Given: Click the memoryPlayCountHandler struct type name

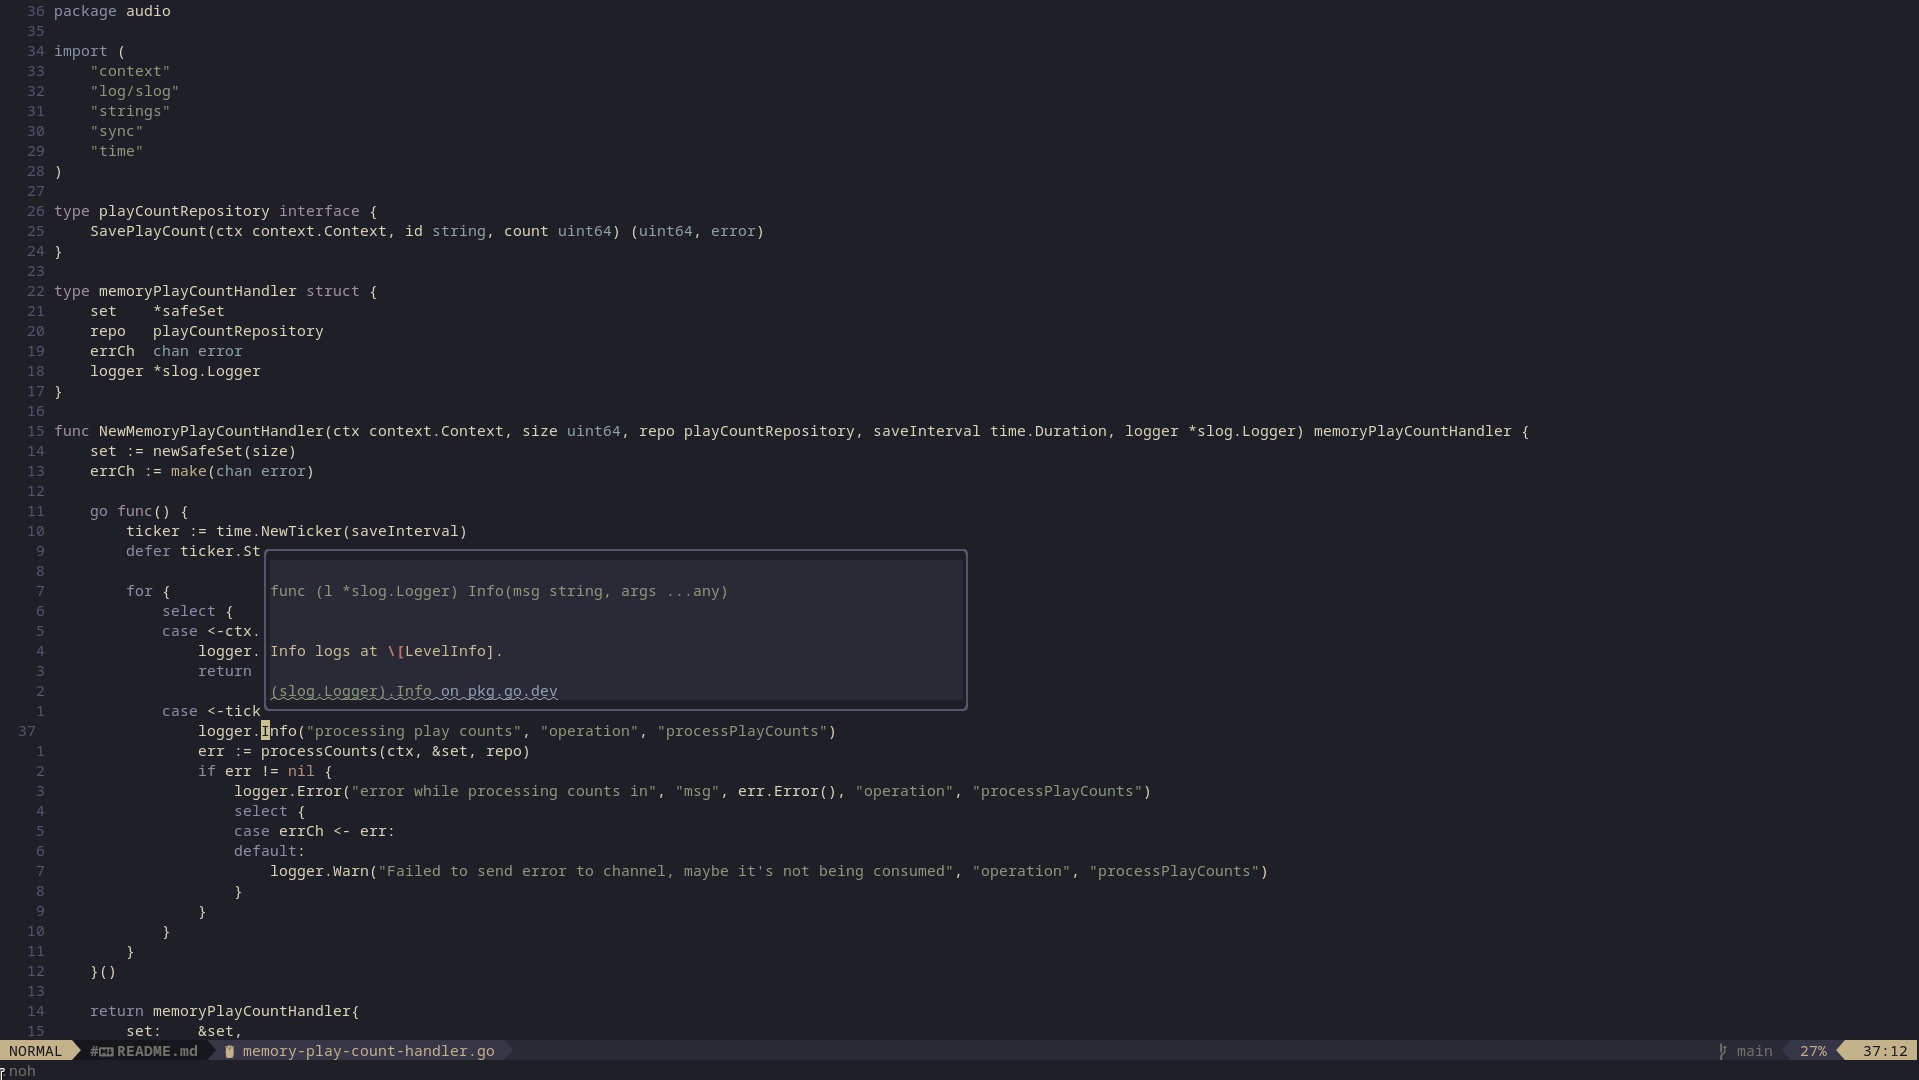Looking at the screenshot, I should 197,291.
